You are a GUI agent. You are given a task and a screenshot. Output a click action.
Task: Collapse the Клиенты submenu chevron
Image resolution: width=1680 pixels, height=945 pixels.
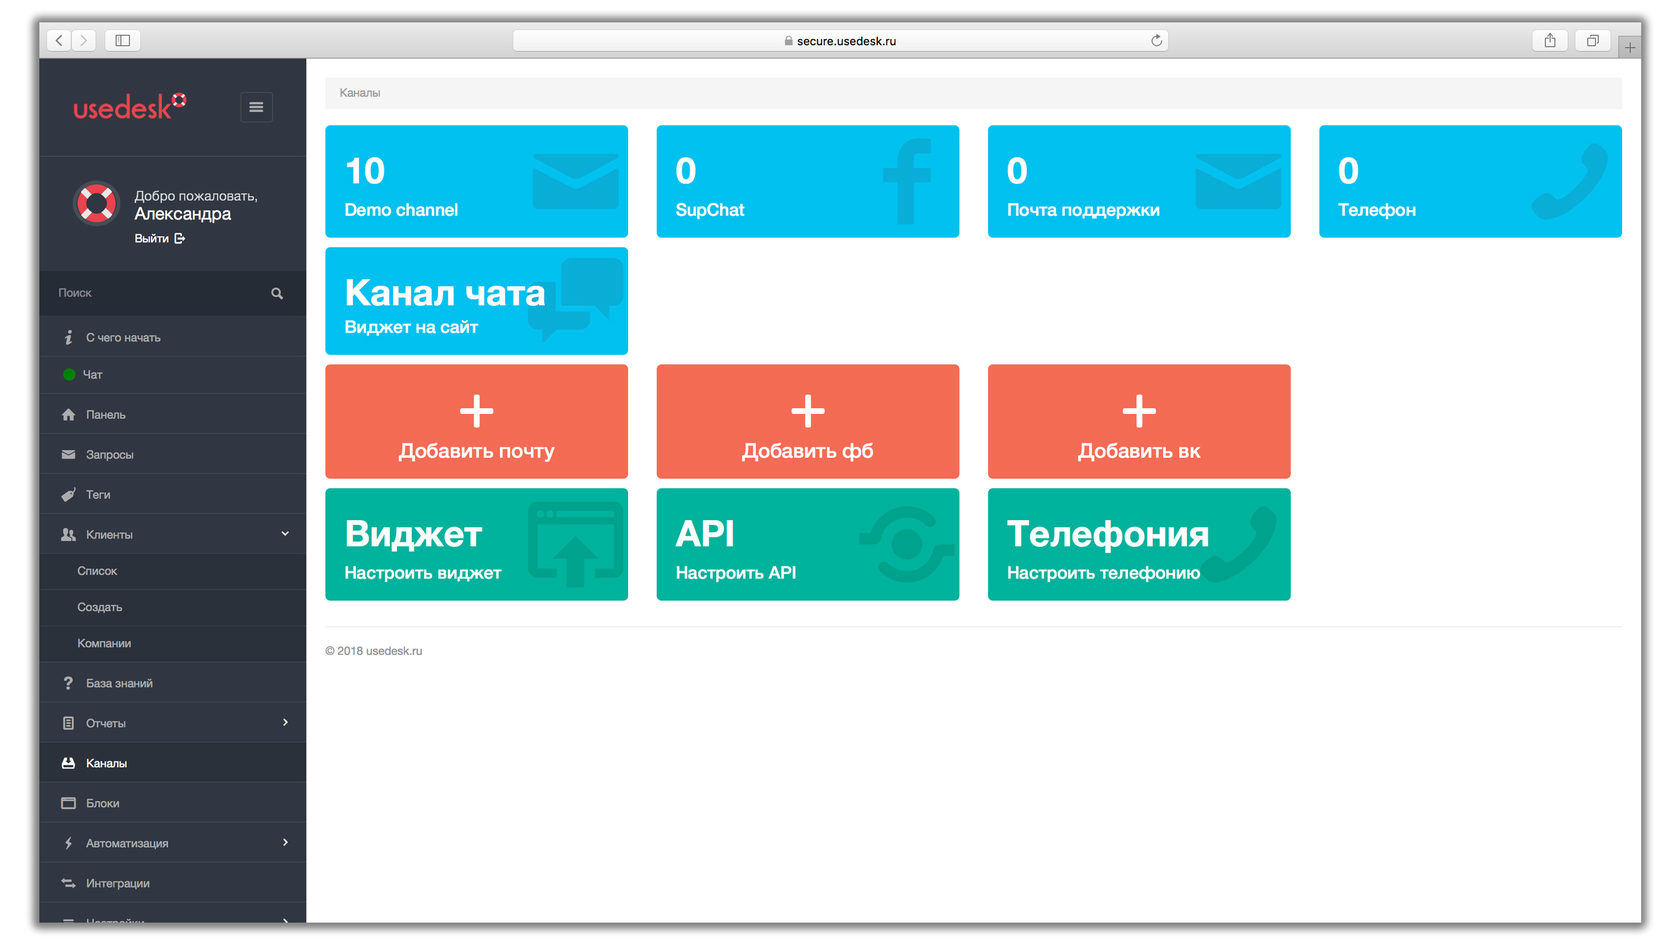point(285,534)
